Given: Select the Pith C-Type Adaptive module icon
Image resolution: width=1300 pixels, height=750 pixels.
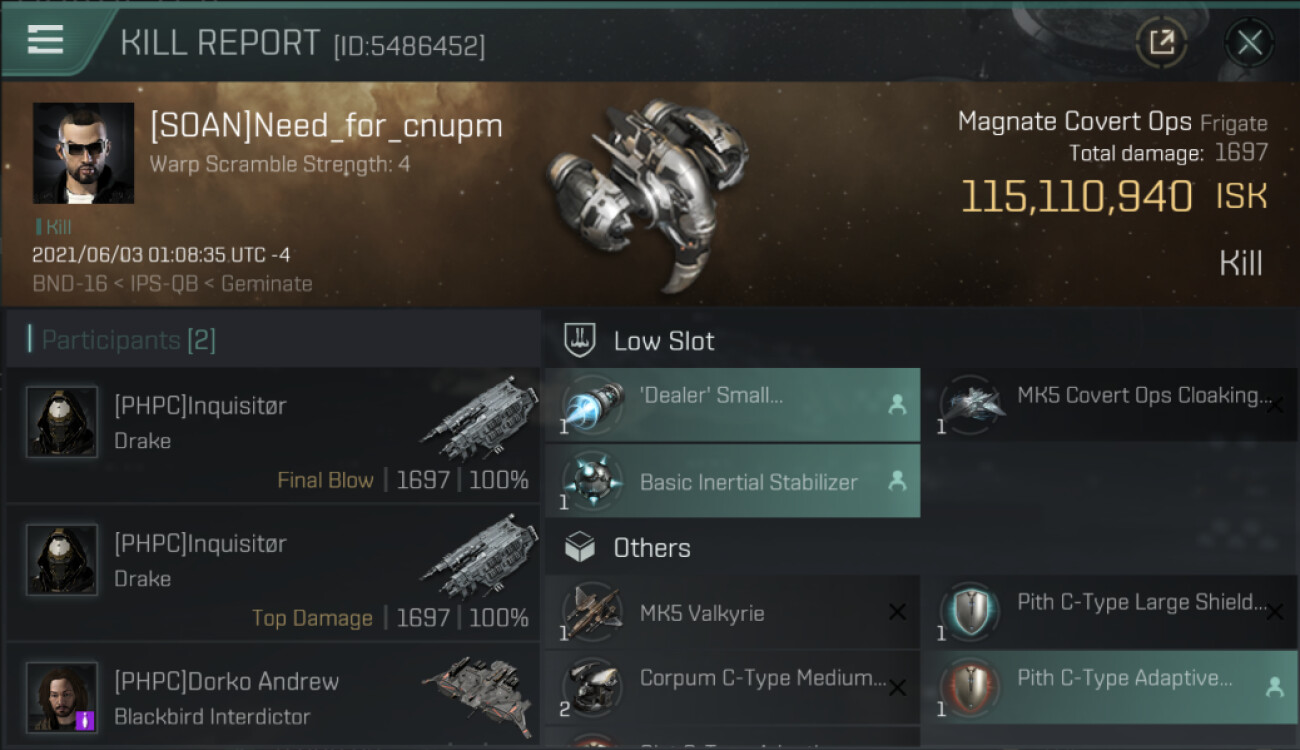Looking at the screenshot, I should tap(970, 687).
